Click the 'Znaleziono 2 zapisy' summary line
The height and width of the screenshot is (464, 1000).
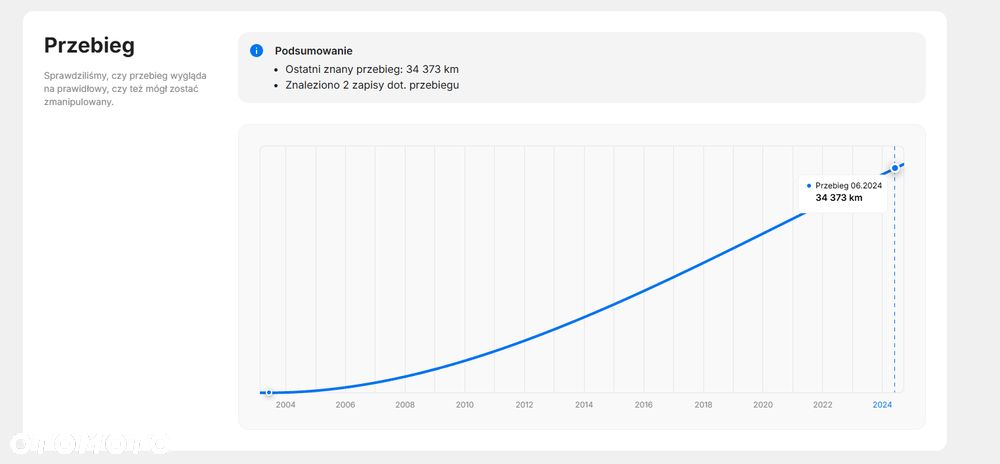pyautogui.click(x=372, y=85)
